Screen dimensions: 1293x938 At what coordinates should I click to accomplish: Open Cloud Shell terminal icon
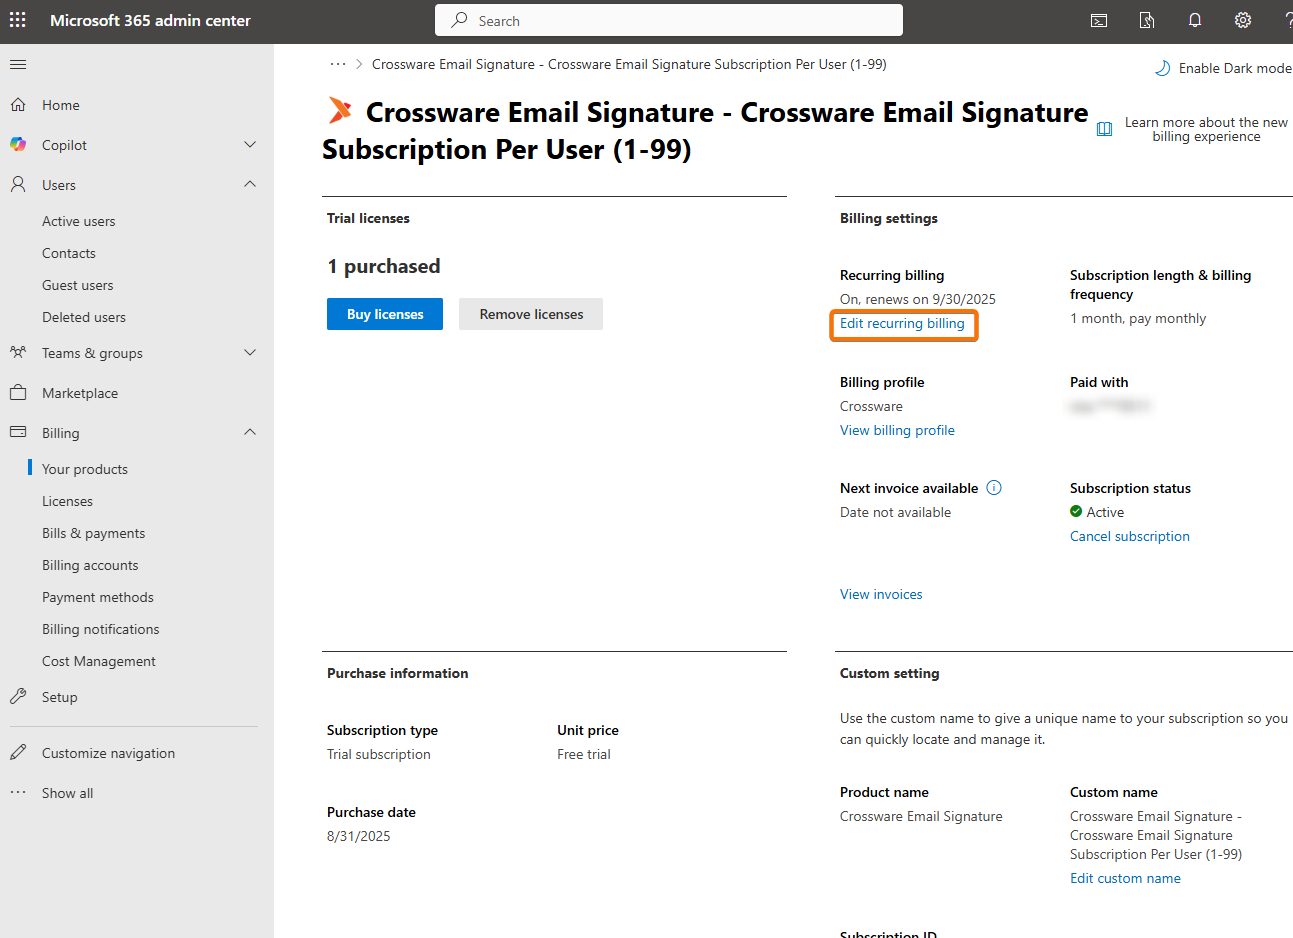(1099, 20)
